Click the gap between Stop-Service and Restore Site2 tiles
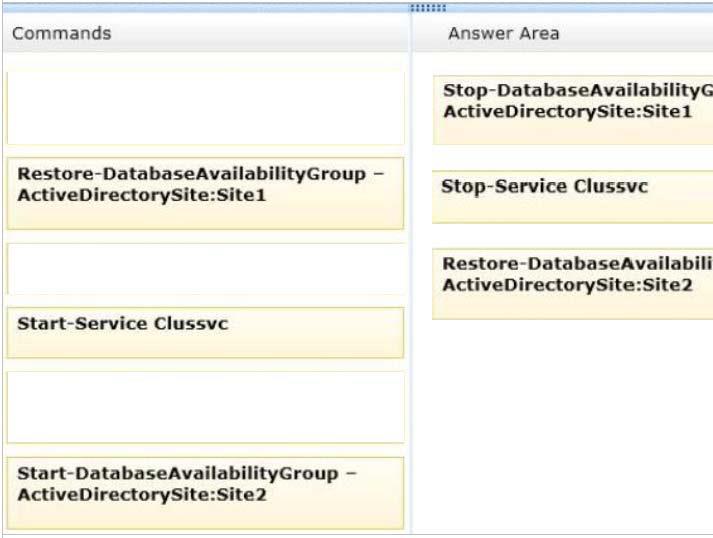 pyautogui.click(x=573, y=236)
